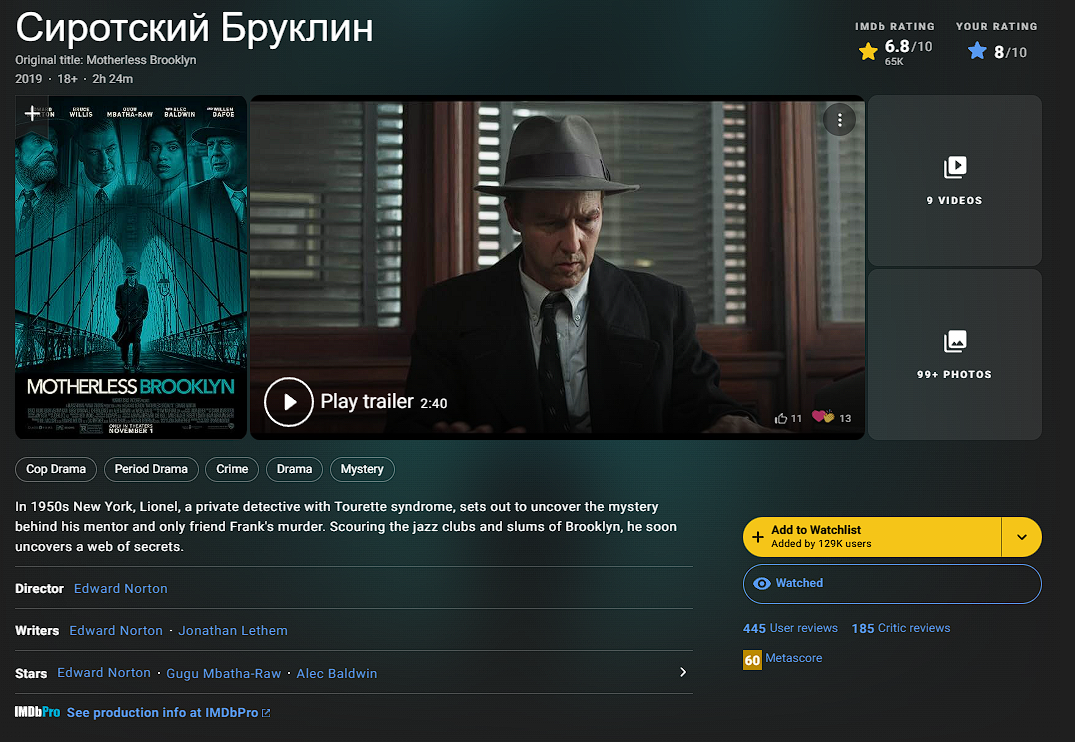Select the Cop Drama genre chip

[56, 469]
